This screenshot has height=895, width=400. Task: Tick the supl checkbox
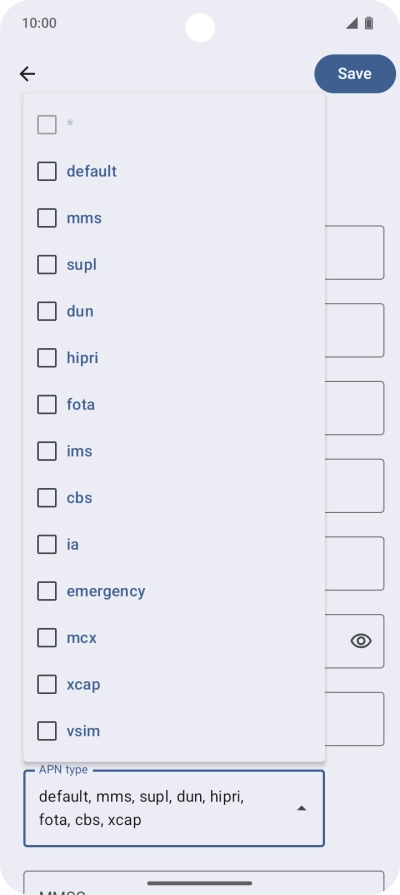[47, 265]
